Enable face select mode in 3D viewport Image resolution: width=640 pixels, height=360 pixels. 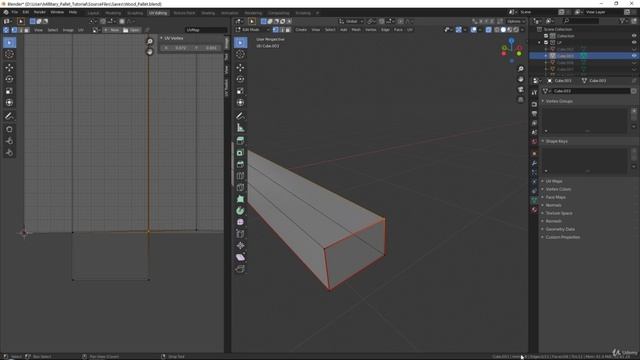288,30
